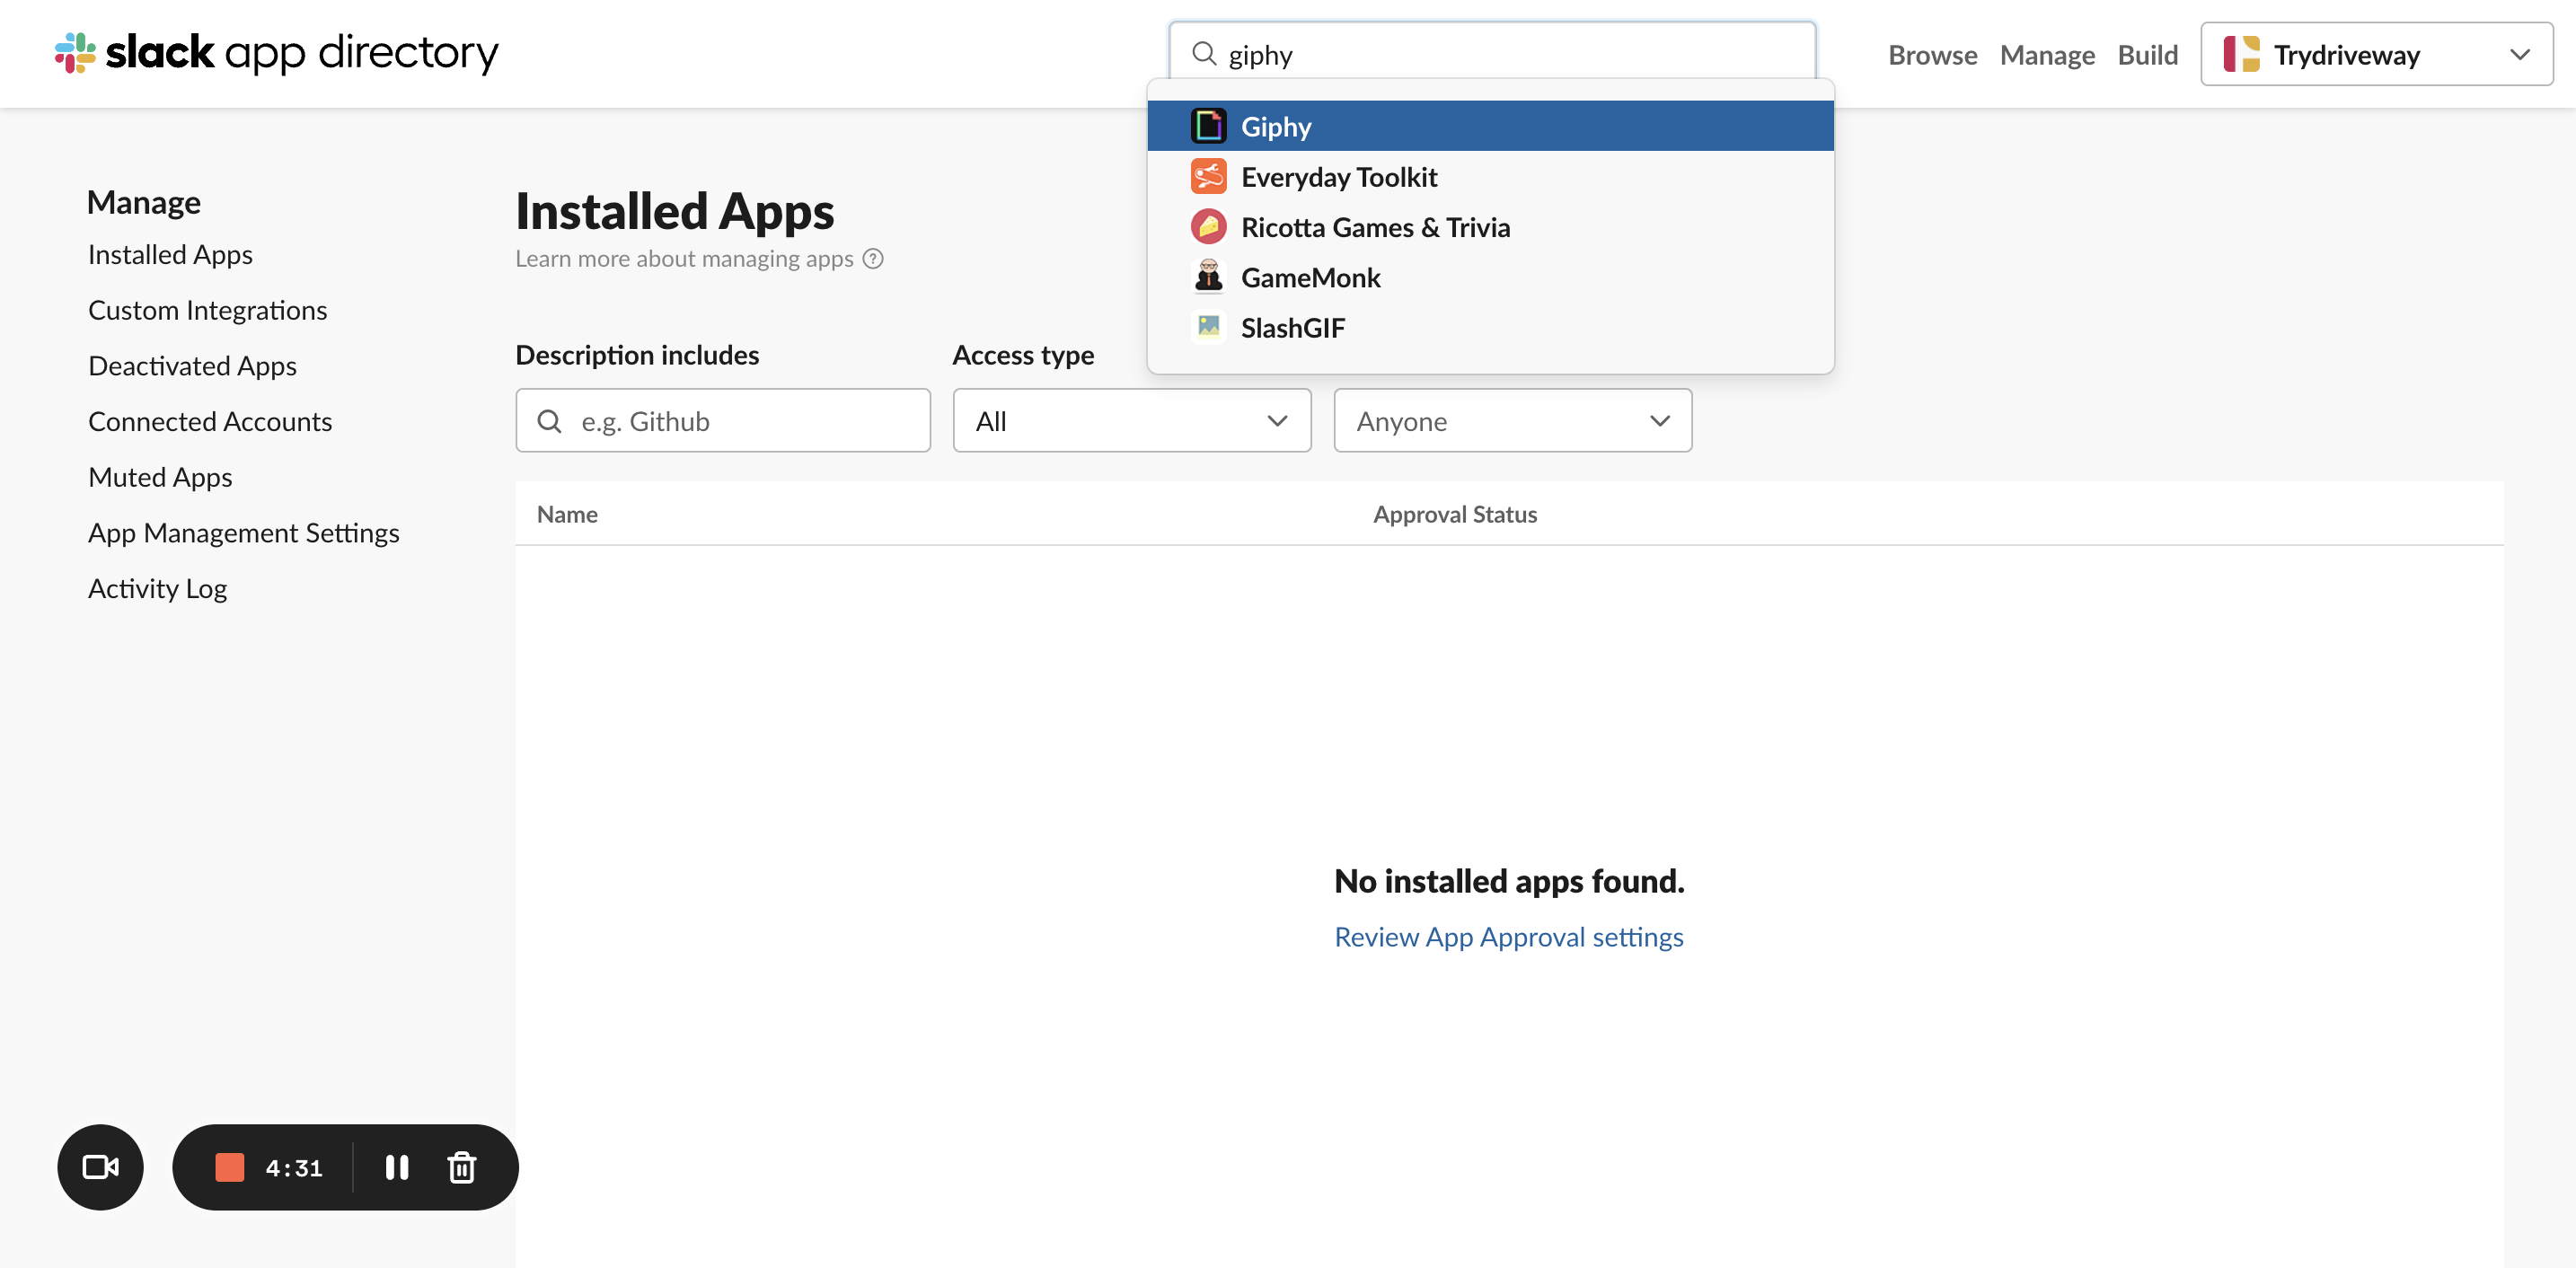The width and height of the screenshot is (2576, 1268).
Task: Go to Muted Apps in sidebar
Action: (160, 477)
